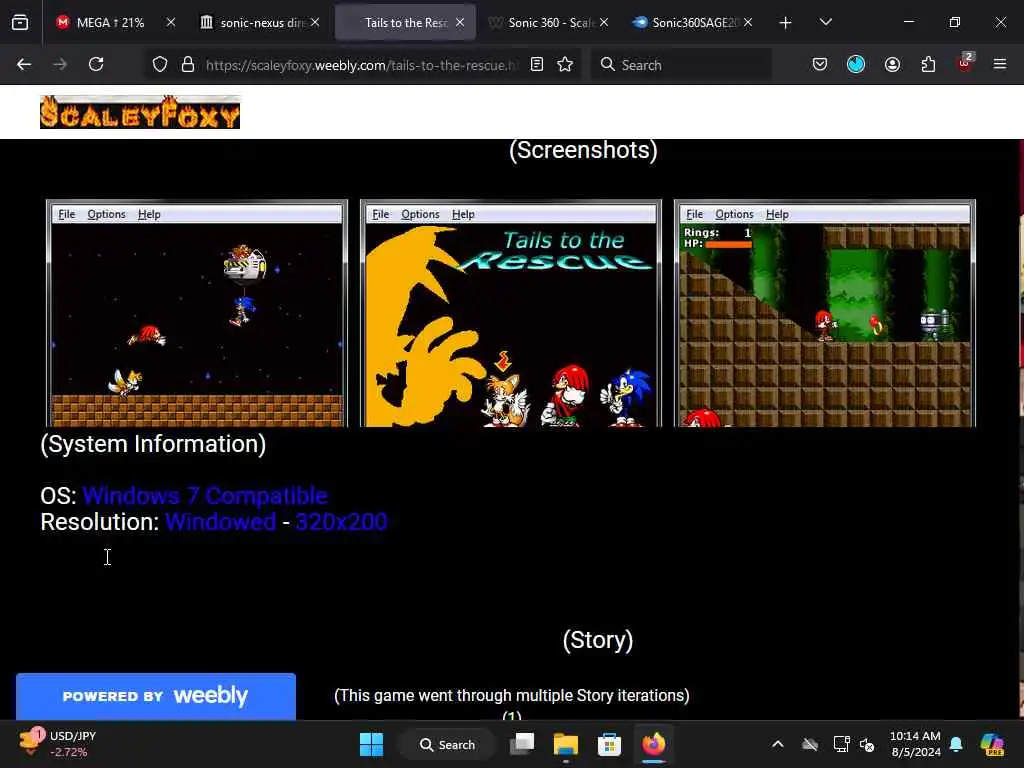Bookmark this page with the star
The image size is (1024, 768).
pos(566,65)
